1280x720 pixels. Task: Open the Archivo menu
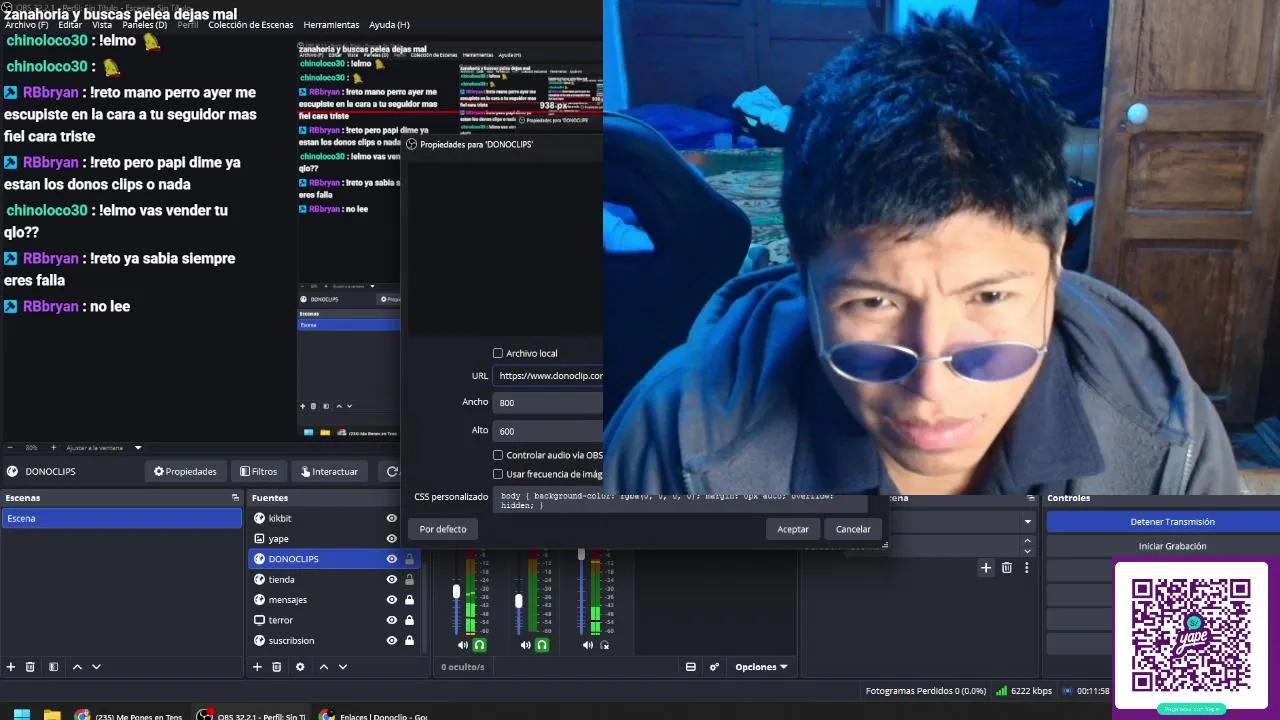click(26, 25)
